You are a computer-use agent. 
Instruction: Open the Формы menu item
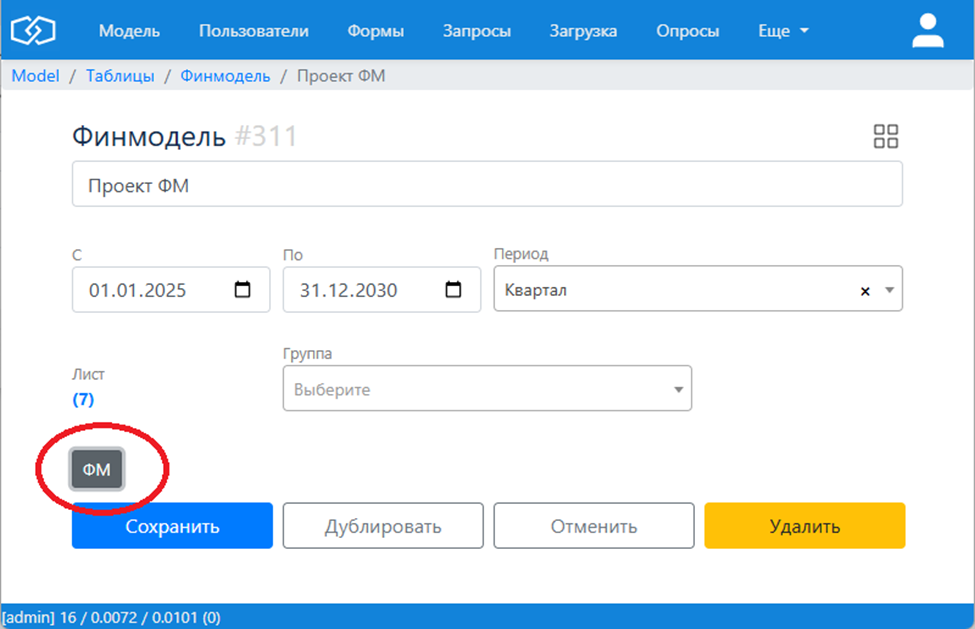click(376, 31)
